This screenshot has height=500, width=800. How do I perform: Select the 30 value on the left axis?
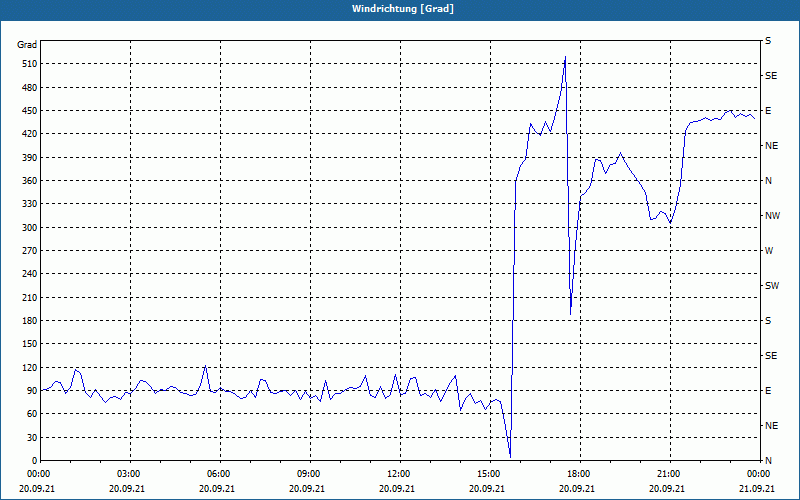coord(31,437)
